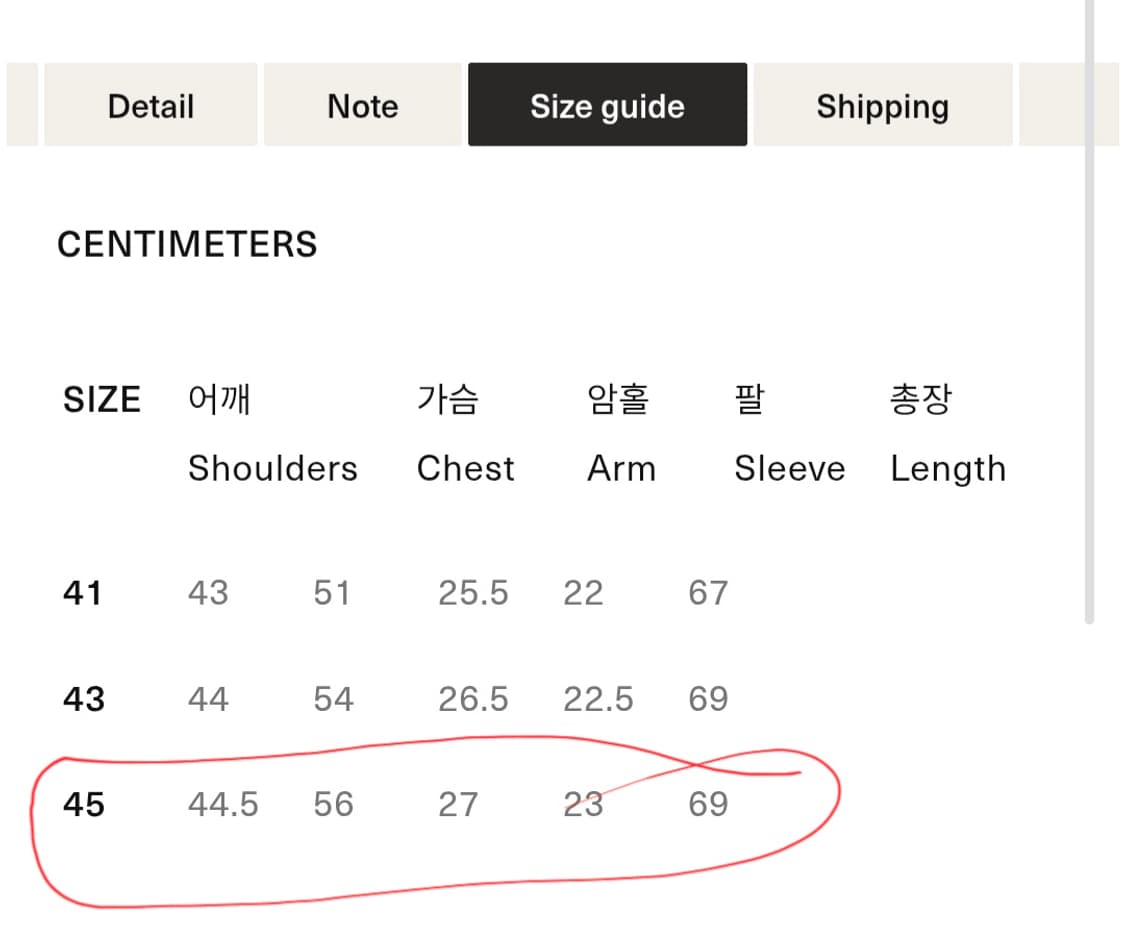Open the Shipping tab
Viewport: 1125px width, 927px height.
coord(882,106)
